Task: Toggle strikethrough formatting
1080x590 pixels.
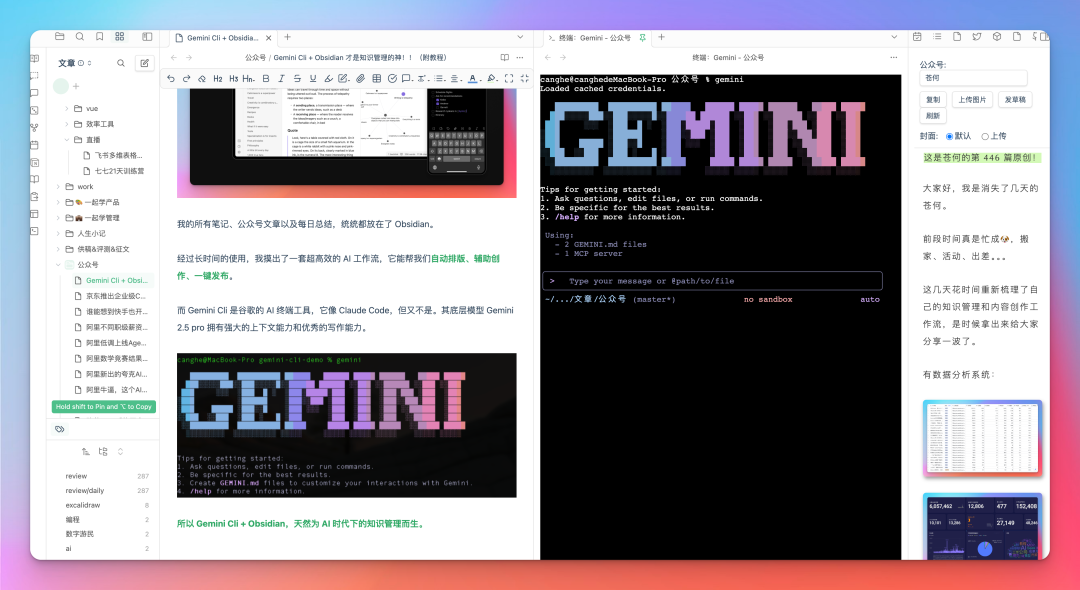Action: [x=297, y=78]
